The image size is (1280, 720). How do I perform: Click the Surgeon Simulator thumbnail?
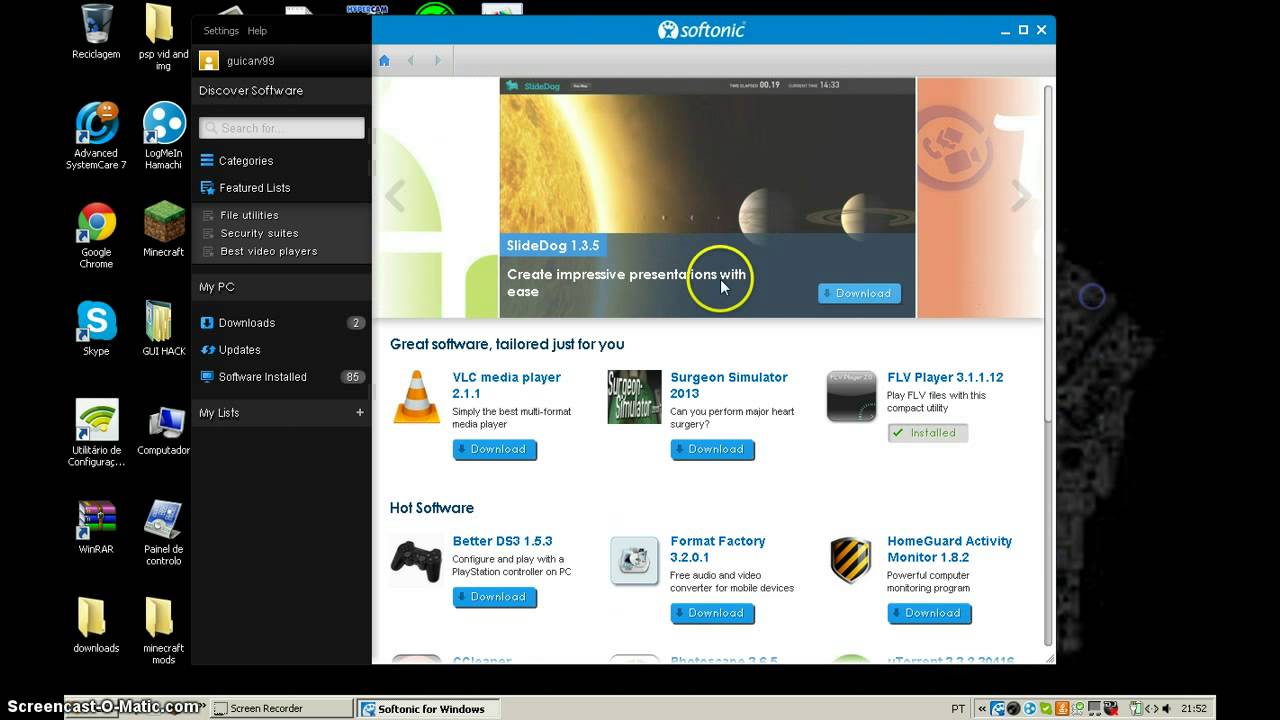coord(634,397)
